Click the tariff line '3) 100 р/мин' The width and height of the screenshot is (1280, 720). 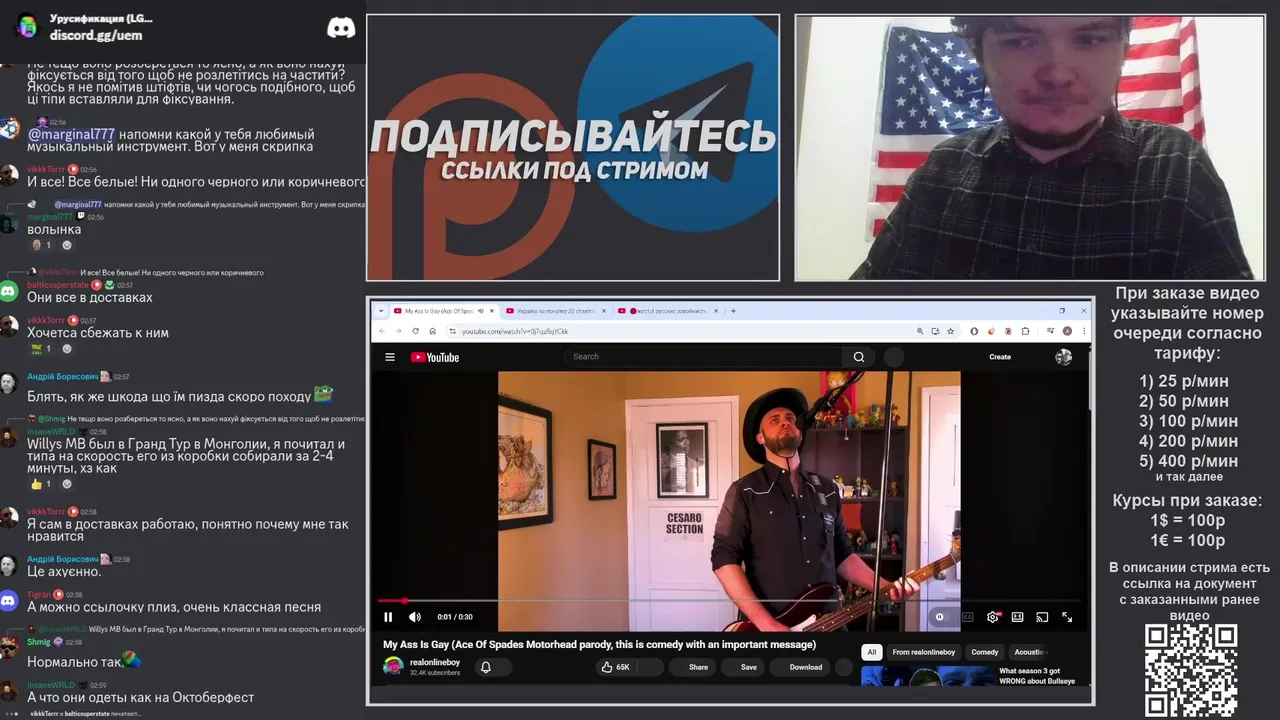point(1188,421)
